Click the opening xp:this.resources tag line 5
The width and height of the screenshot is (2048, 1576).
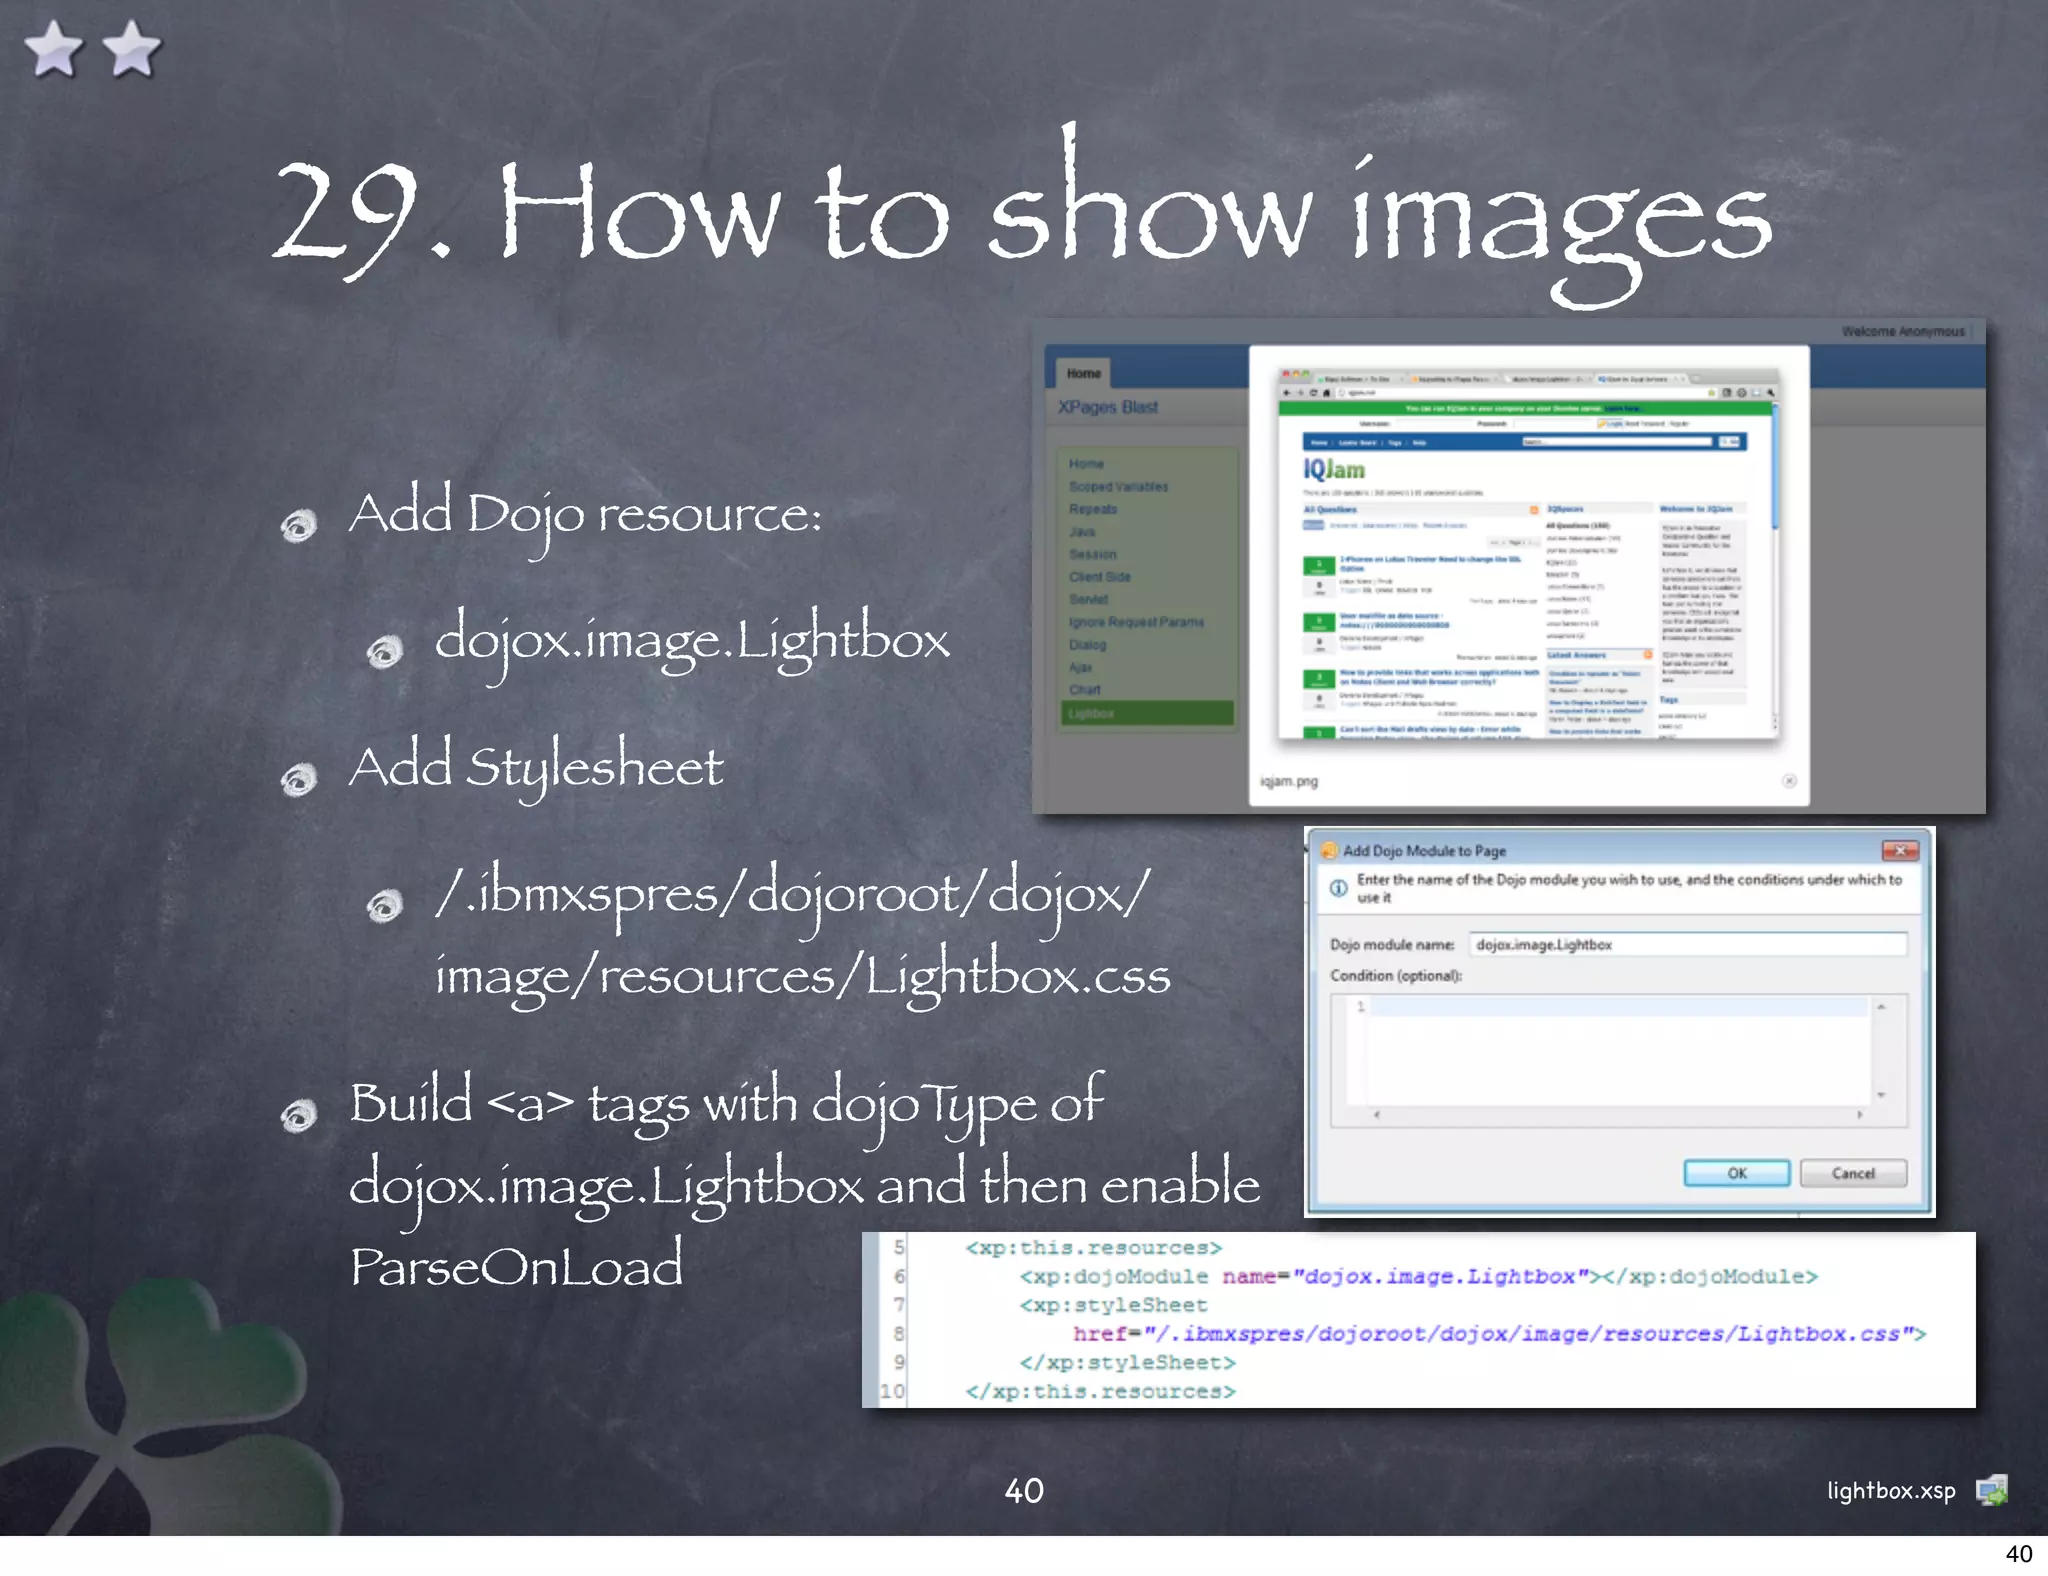1093,1248
